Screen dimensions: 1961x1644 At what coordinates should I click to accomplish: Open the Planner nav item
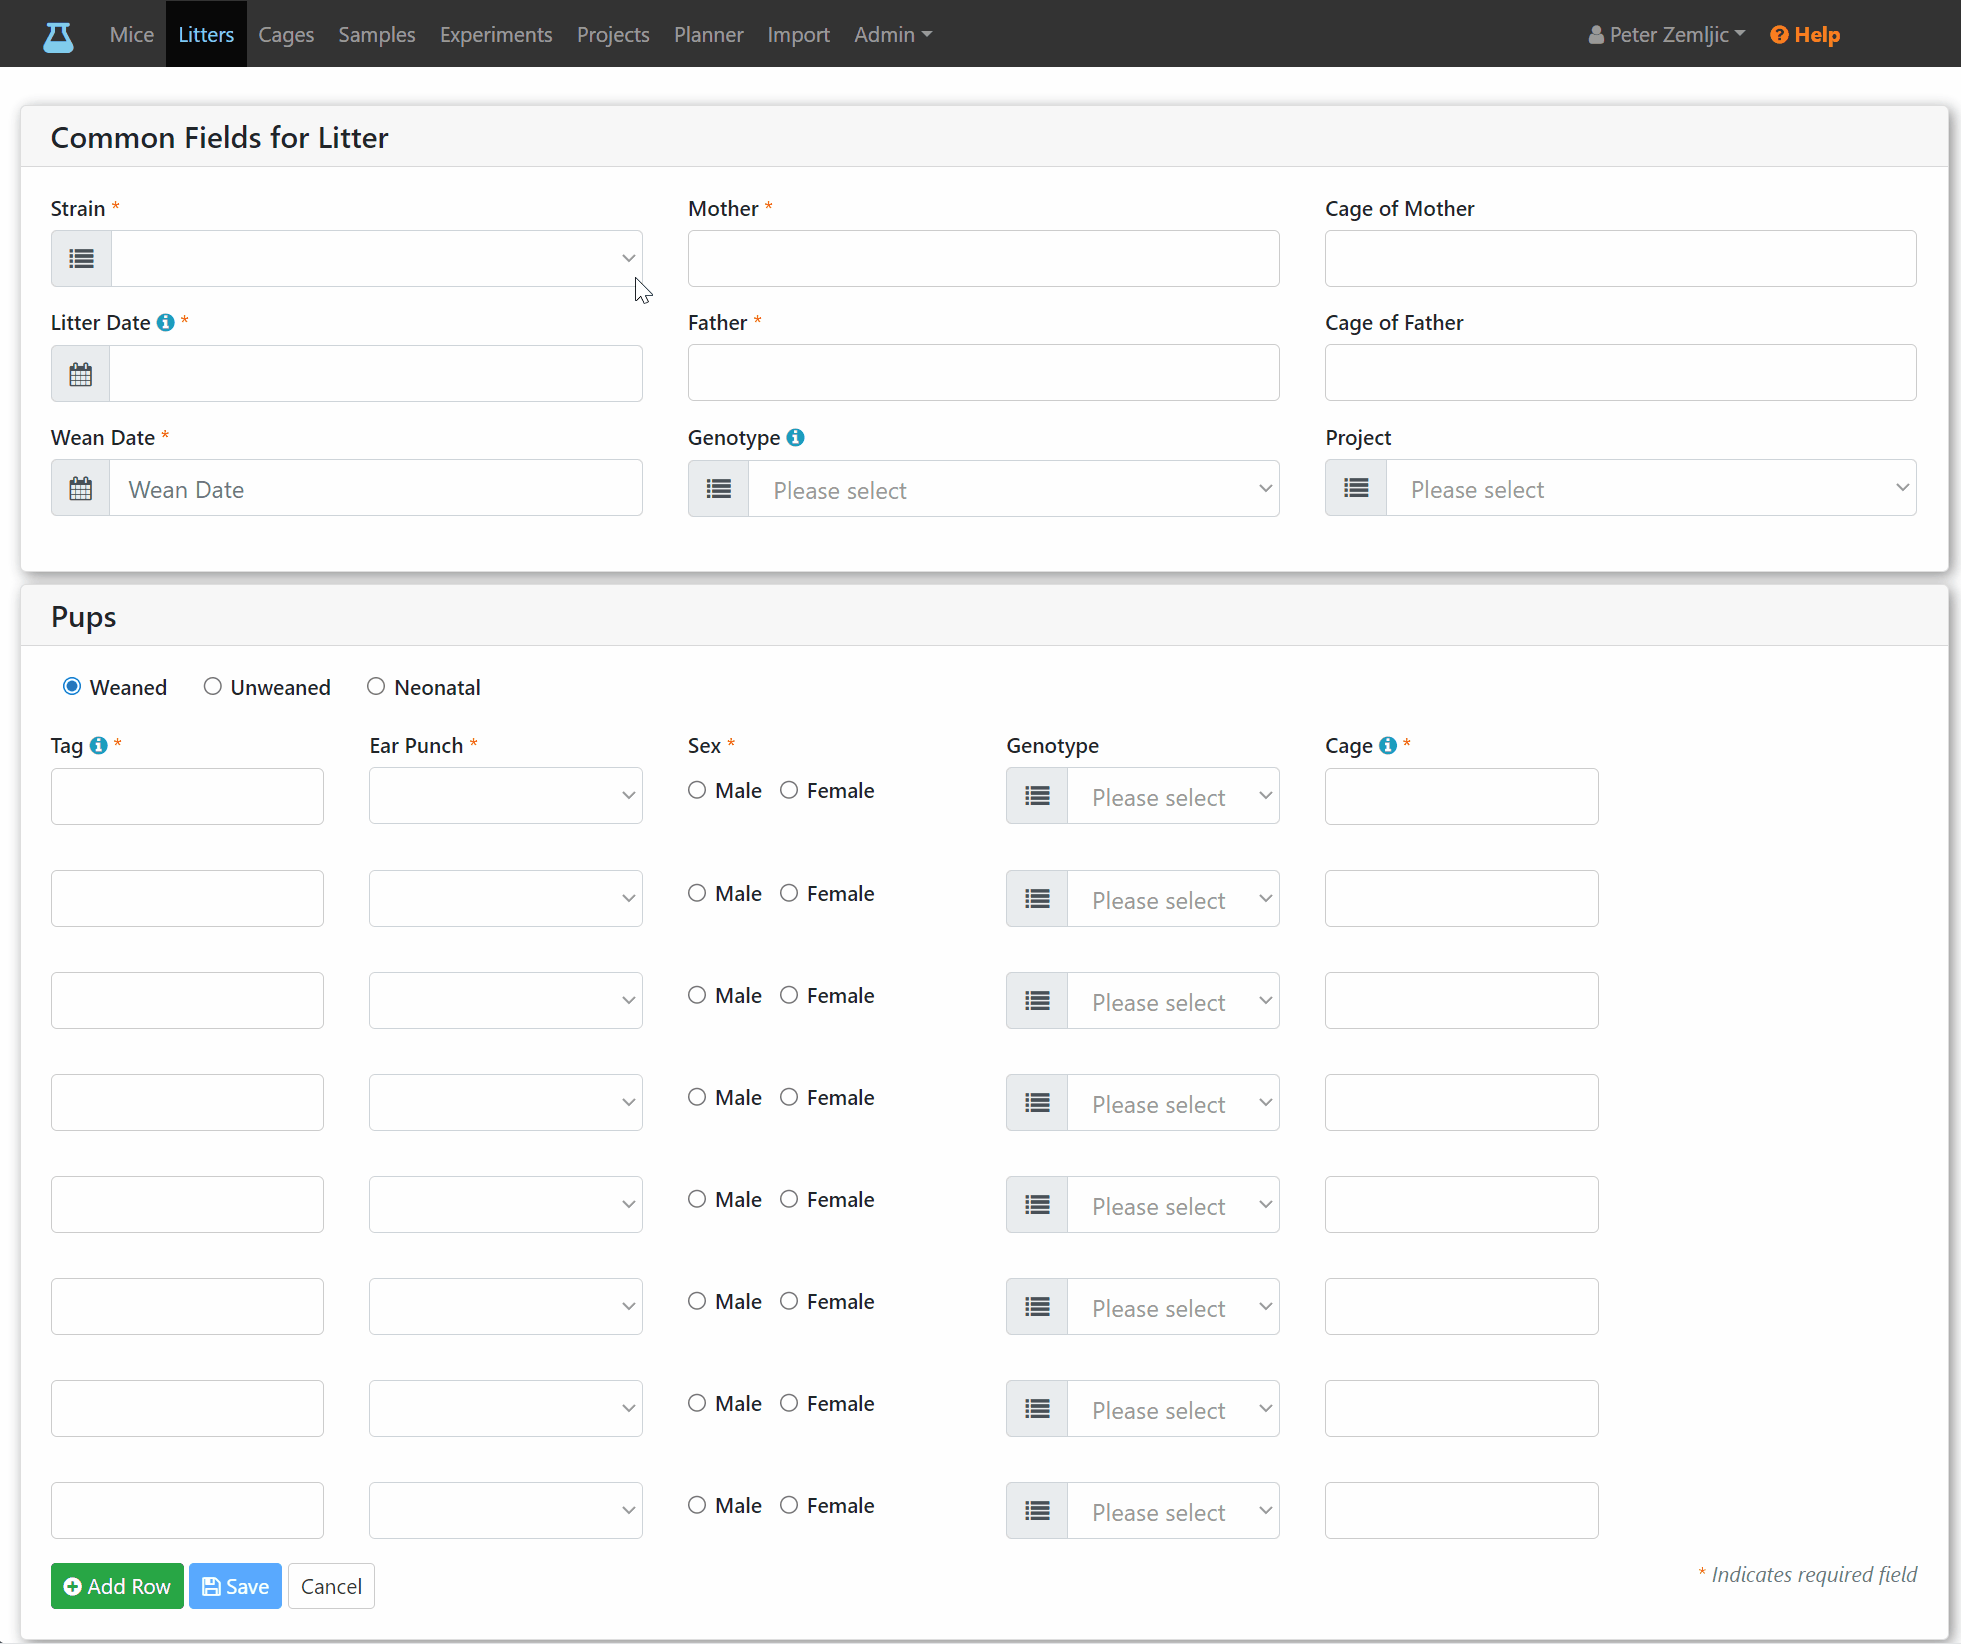pyautogui.click(x=708, y=35)
